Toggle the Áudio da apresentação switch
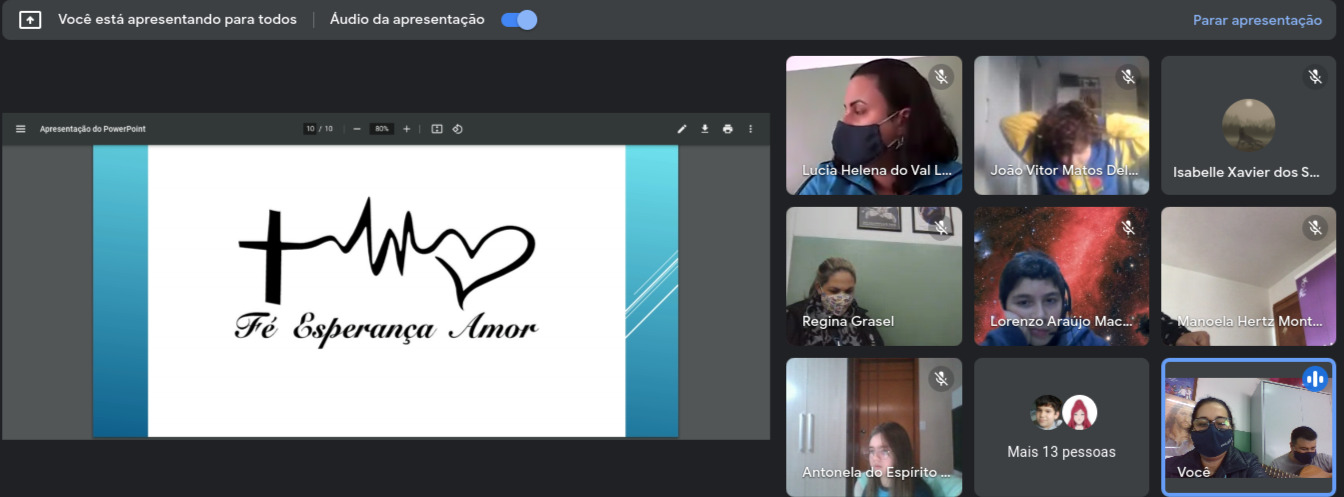This screenshot has width=1344, height=497. point(519,20)
